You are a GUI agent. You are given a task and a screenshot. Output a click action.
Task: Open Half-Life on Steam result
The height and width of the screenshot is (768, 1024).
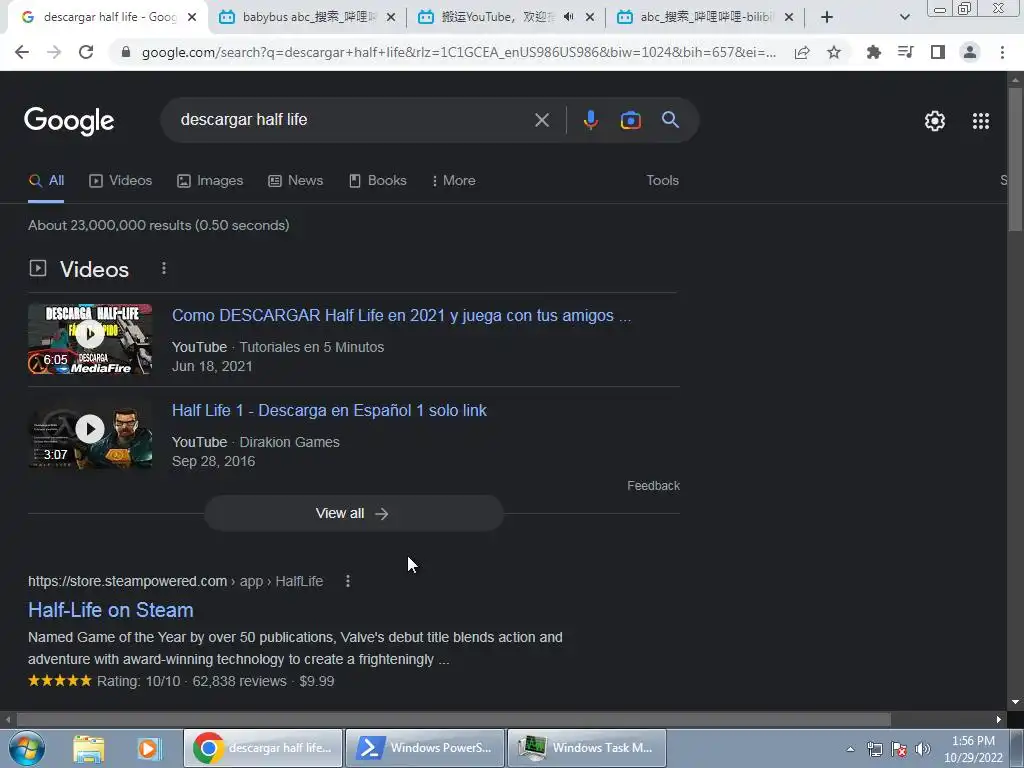click(110, 610)
